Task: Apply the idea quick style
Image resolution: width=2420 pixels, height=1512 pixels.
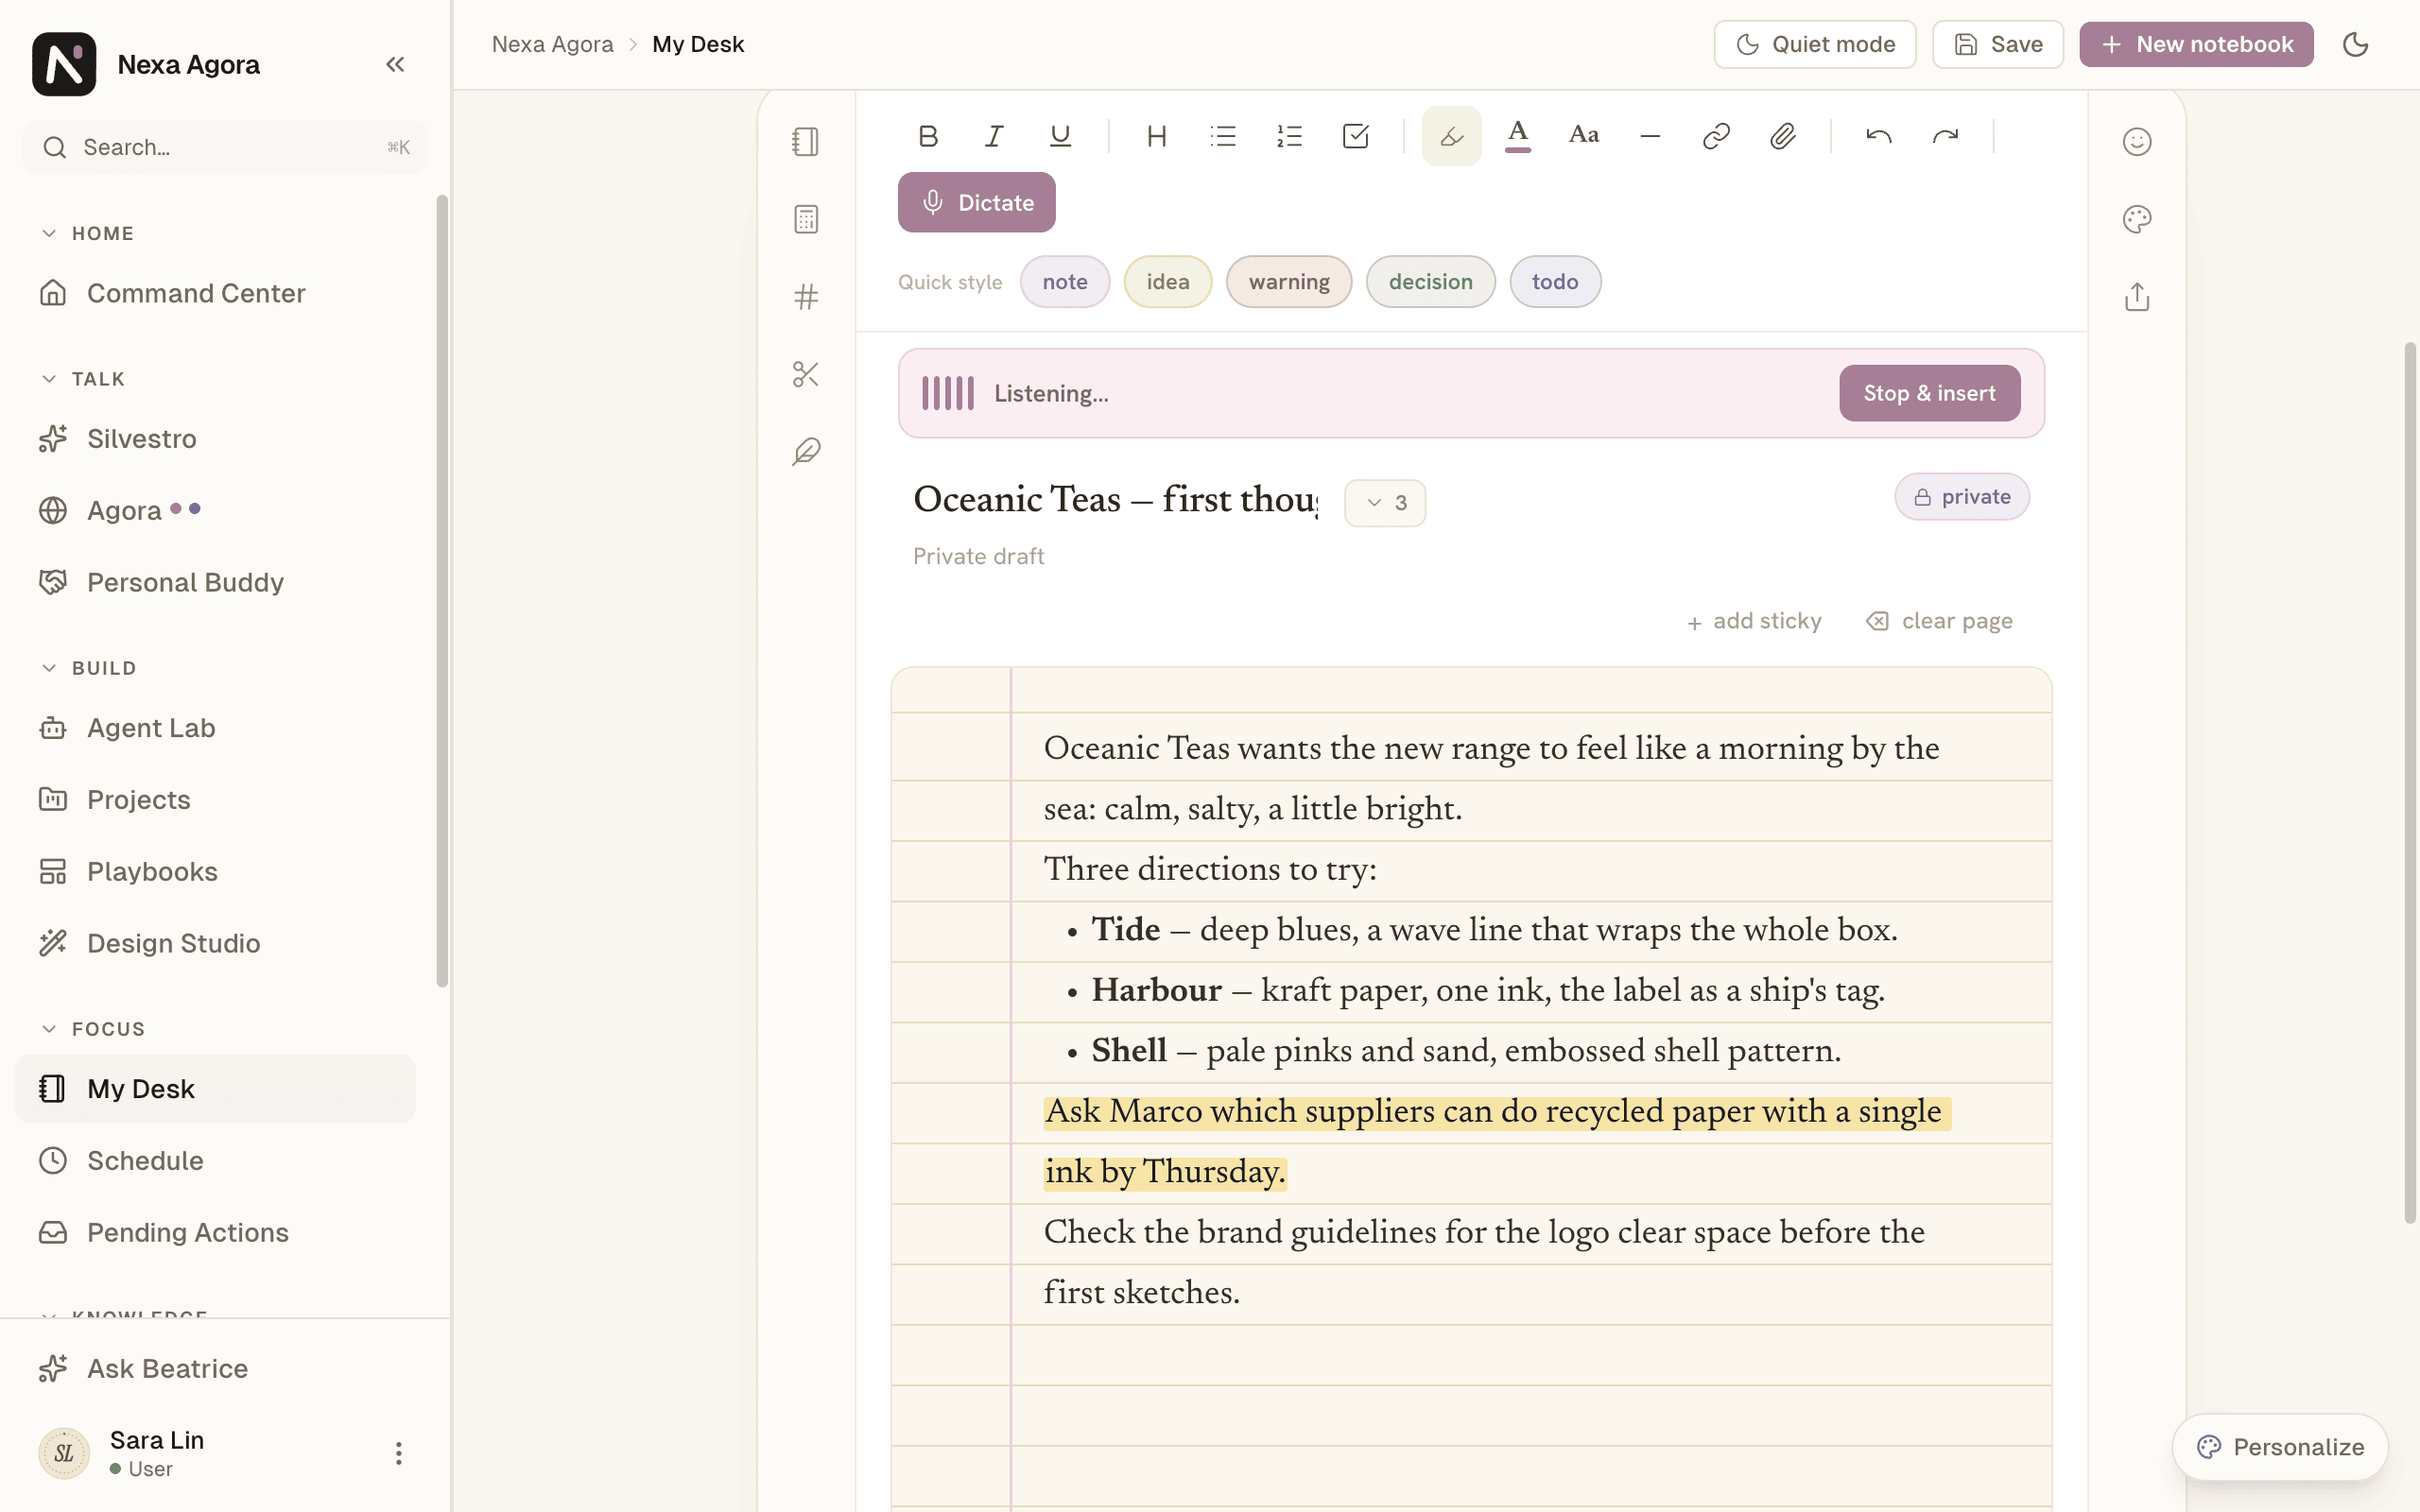Action: (1167, 282)
